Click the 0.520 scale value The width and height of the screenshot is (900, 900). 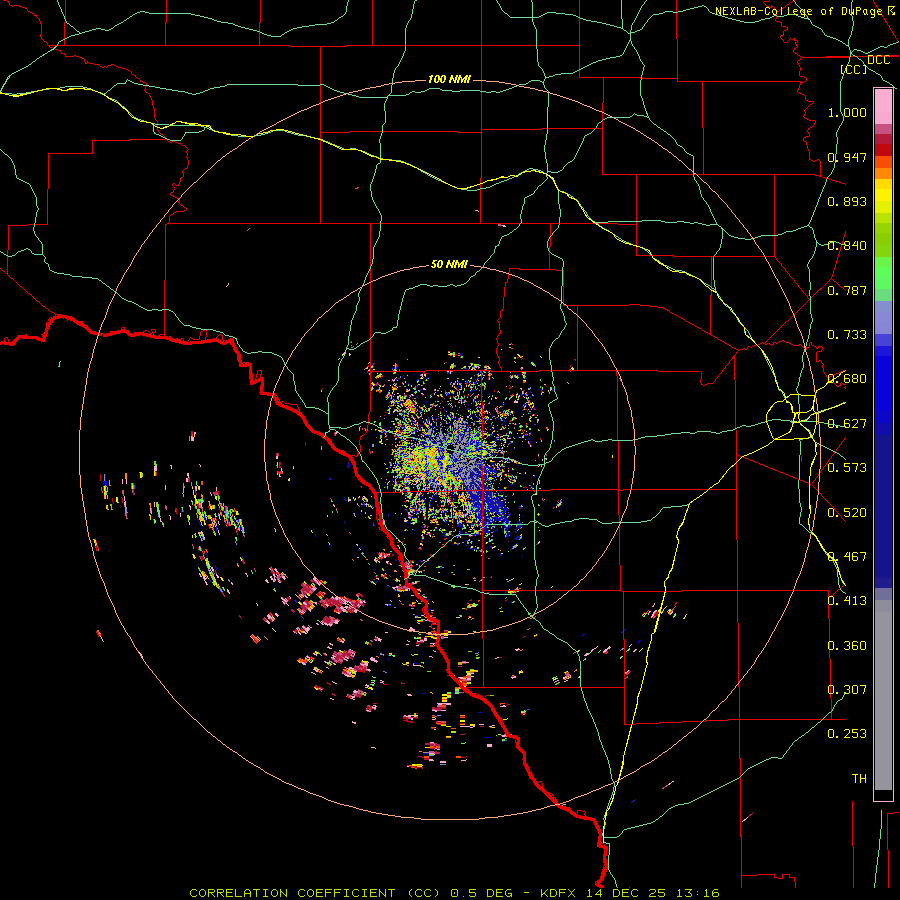point(847,513)
